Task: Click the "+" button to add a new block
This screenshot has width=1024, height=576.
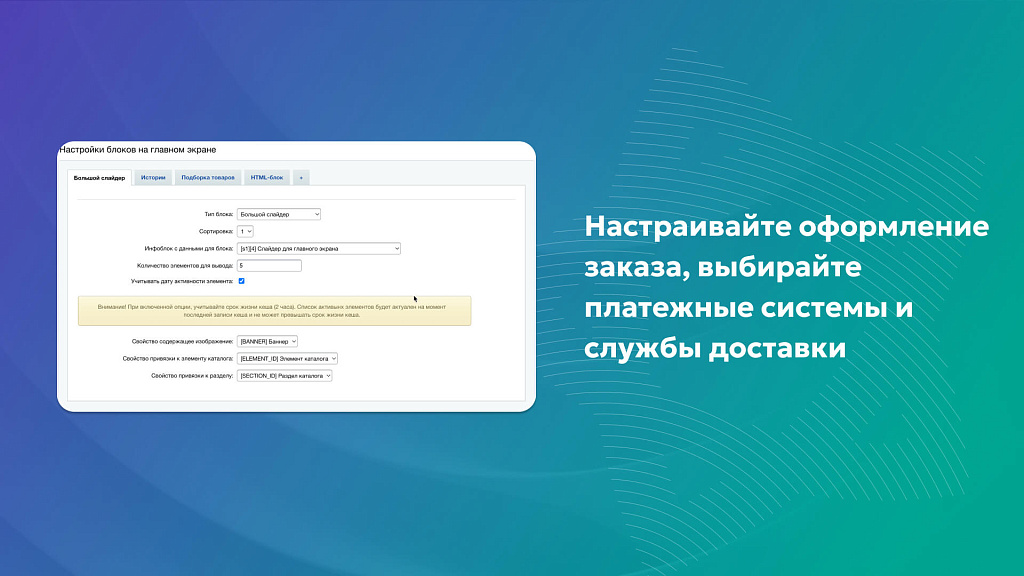Action: click(300, 177)
